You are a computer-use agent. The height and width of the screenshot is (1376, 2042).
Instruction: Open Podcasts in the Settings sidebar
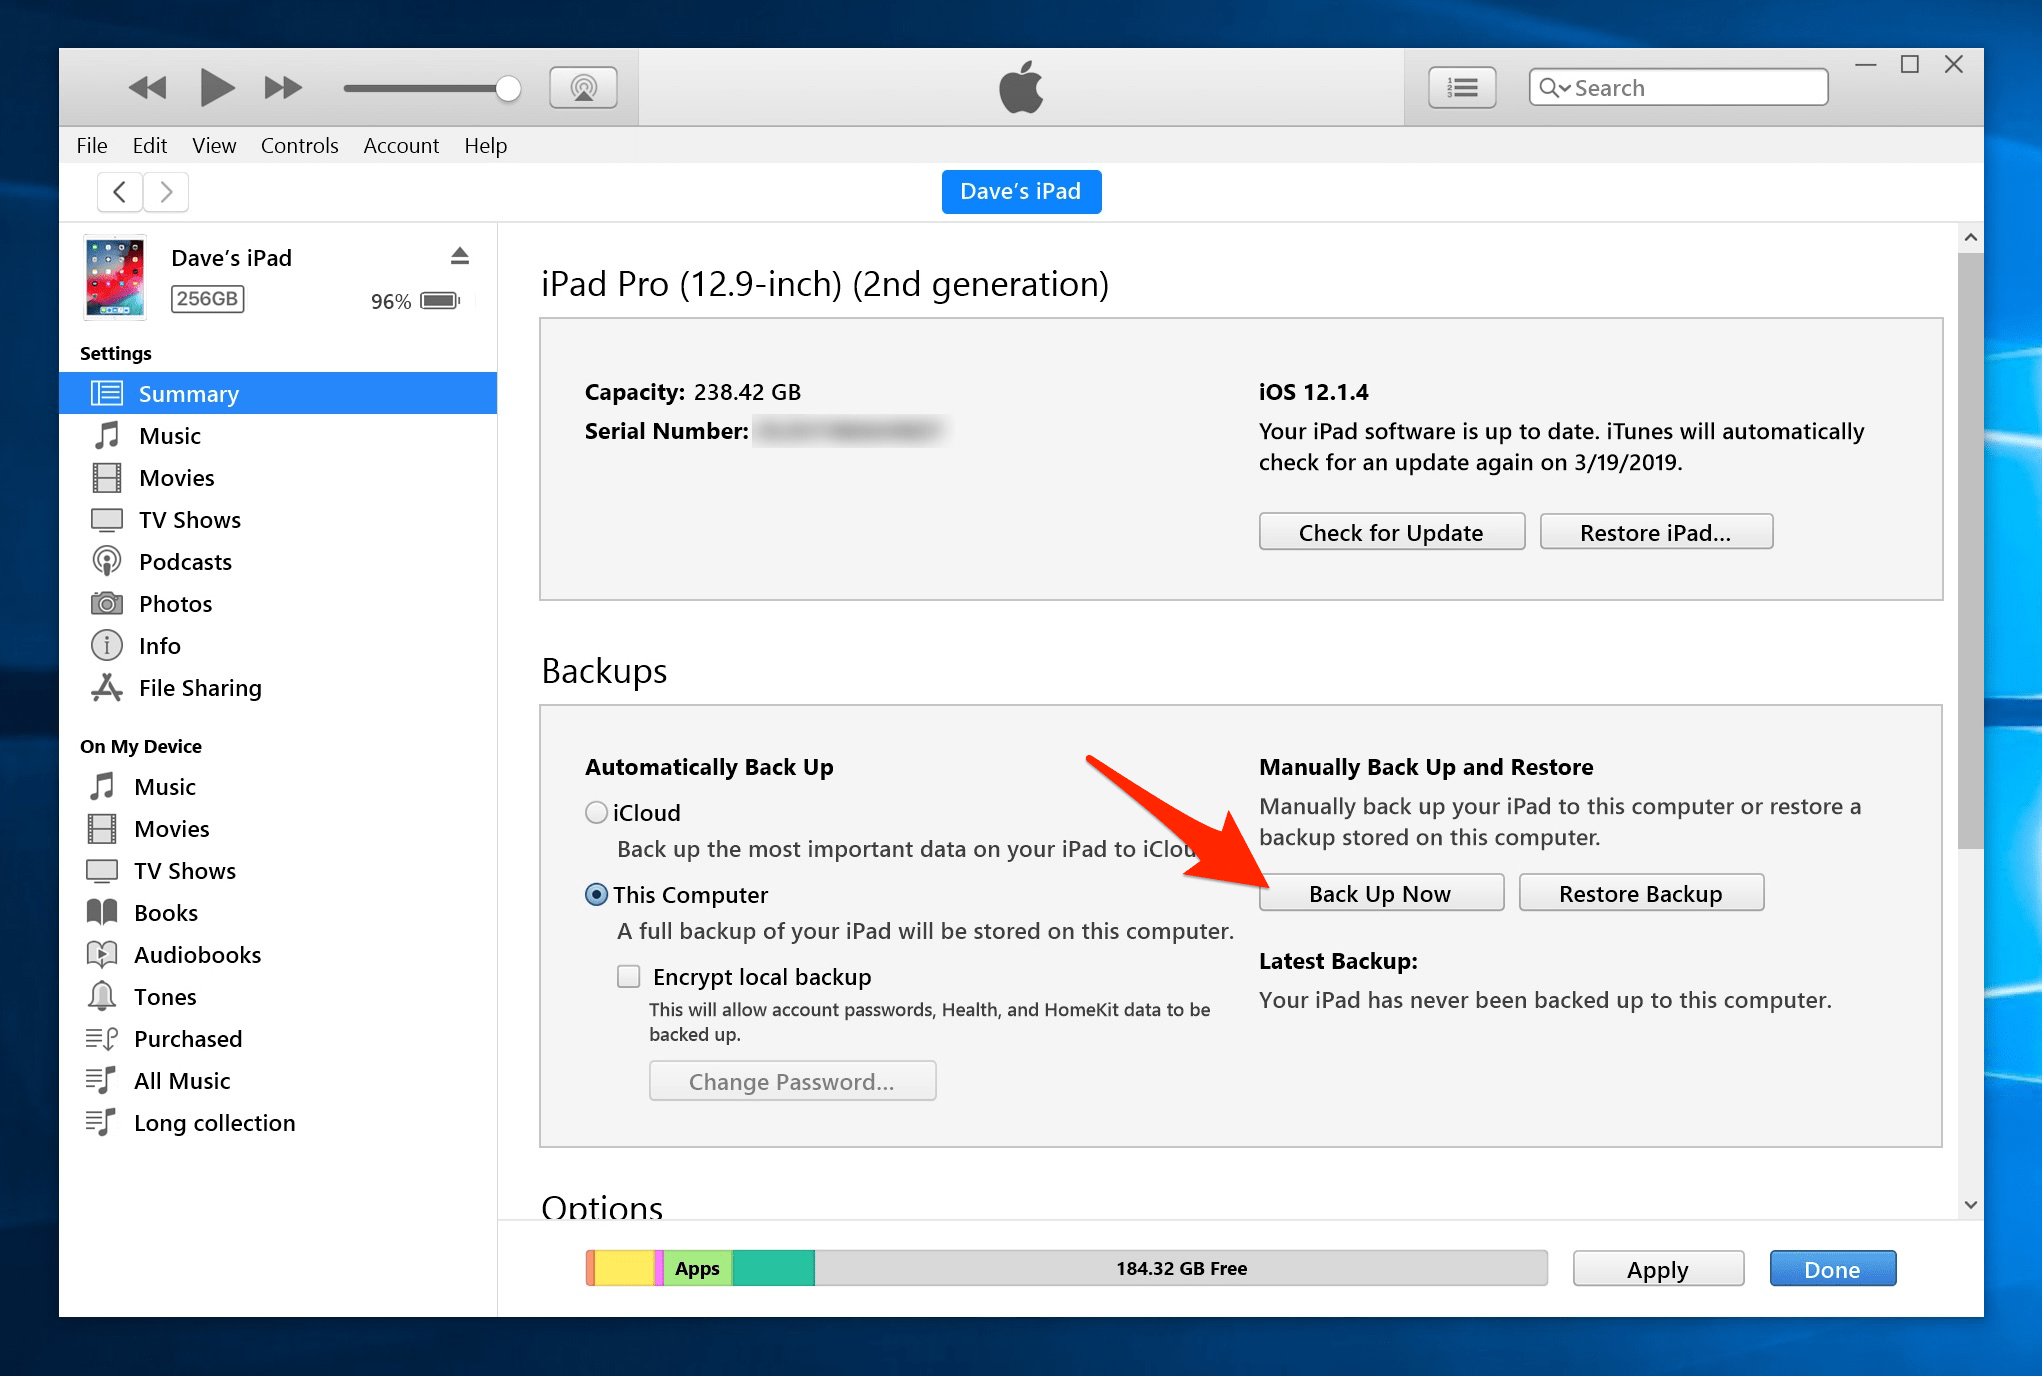(185, 562)
